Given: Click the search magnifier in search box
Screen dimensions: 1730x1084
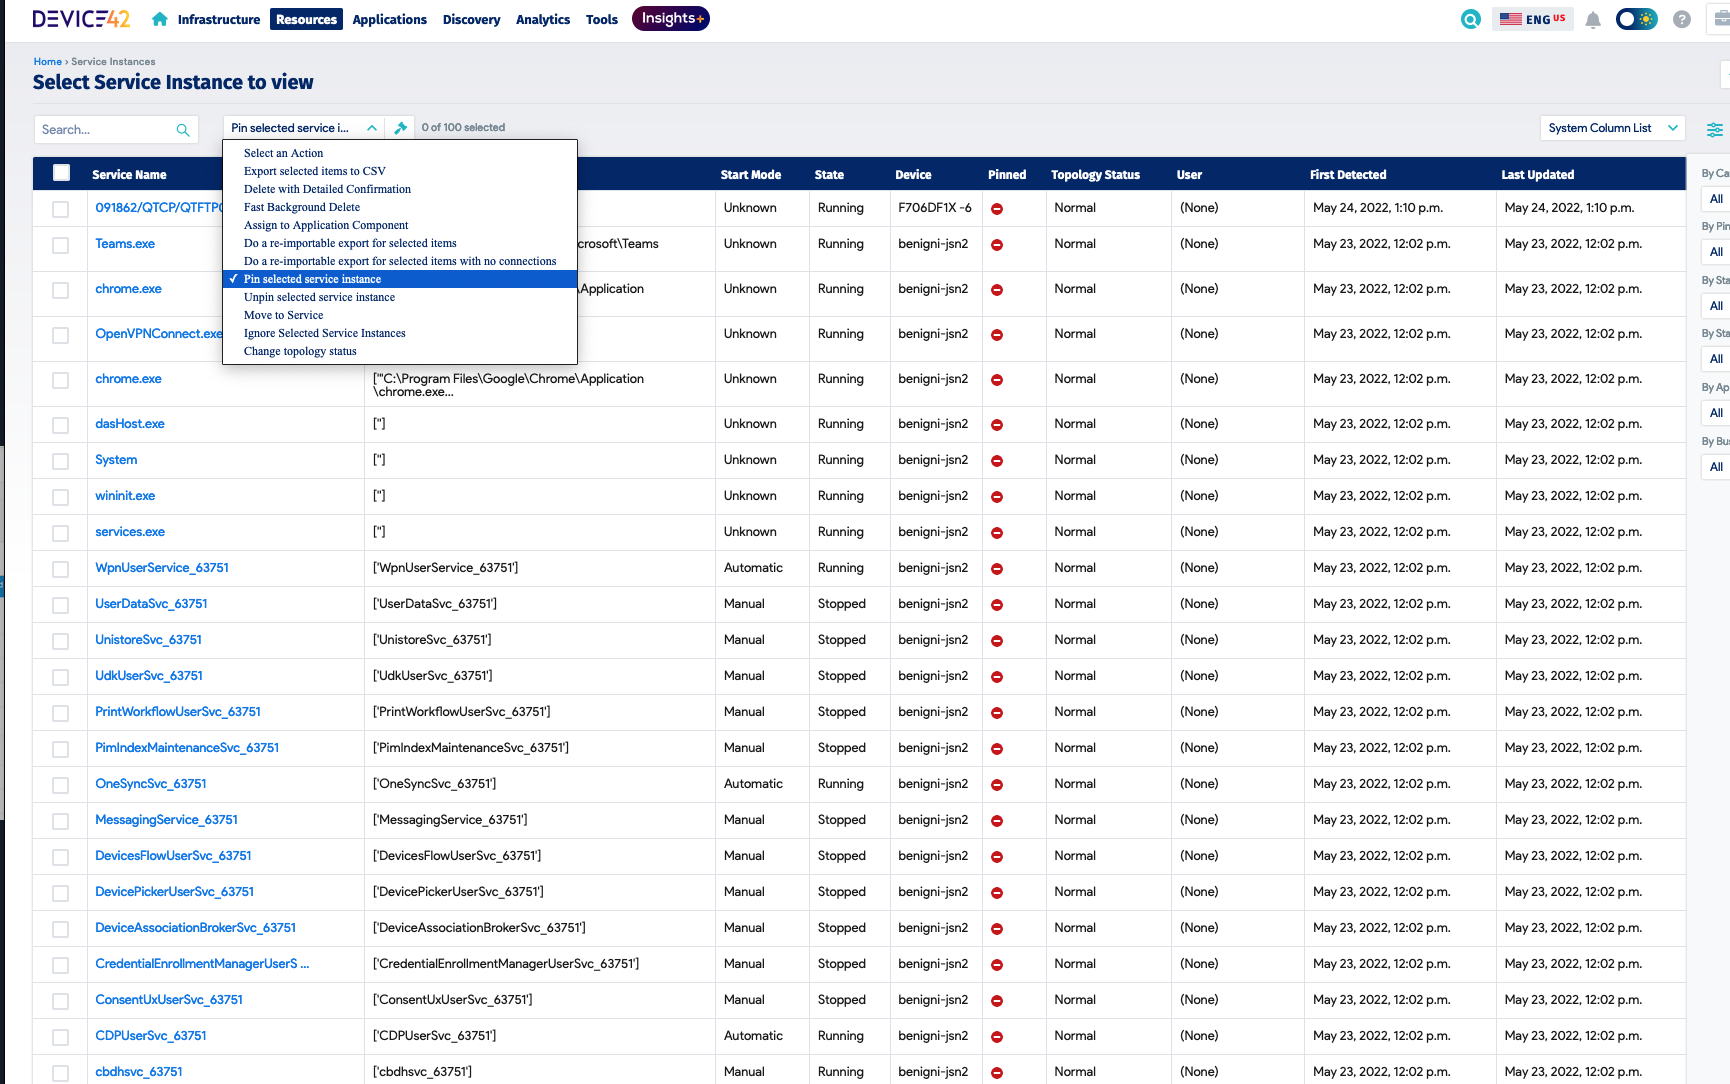Looking at the screenshot, I should coord(183,130).
